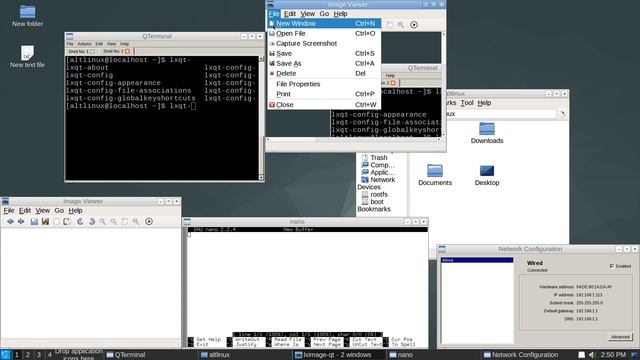Choose Print from File menu
Screen dimensions: 640x360
point(324,94)
